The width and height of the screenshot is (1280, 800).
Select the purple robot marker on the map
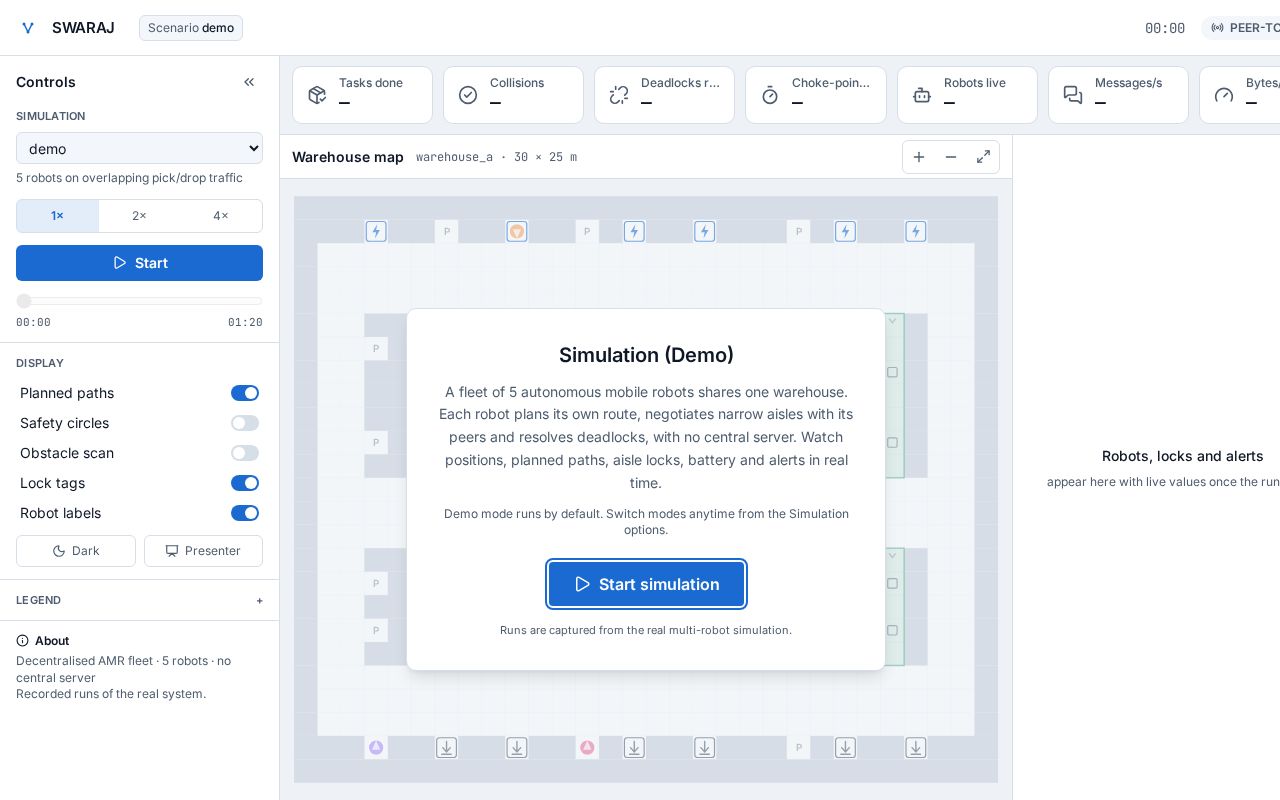[376, 747]
